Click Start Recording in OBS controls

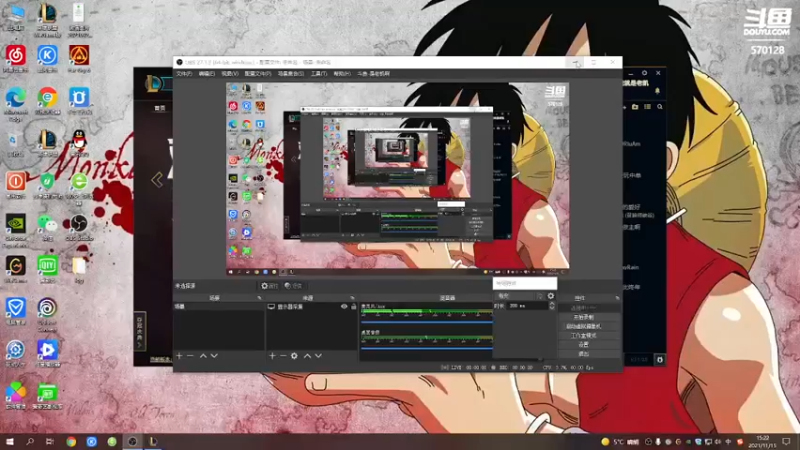[x=583, y=317]
